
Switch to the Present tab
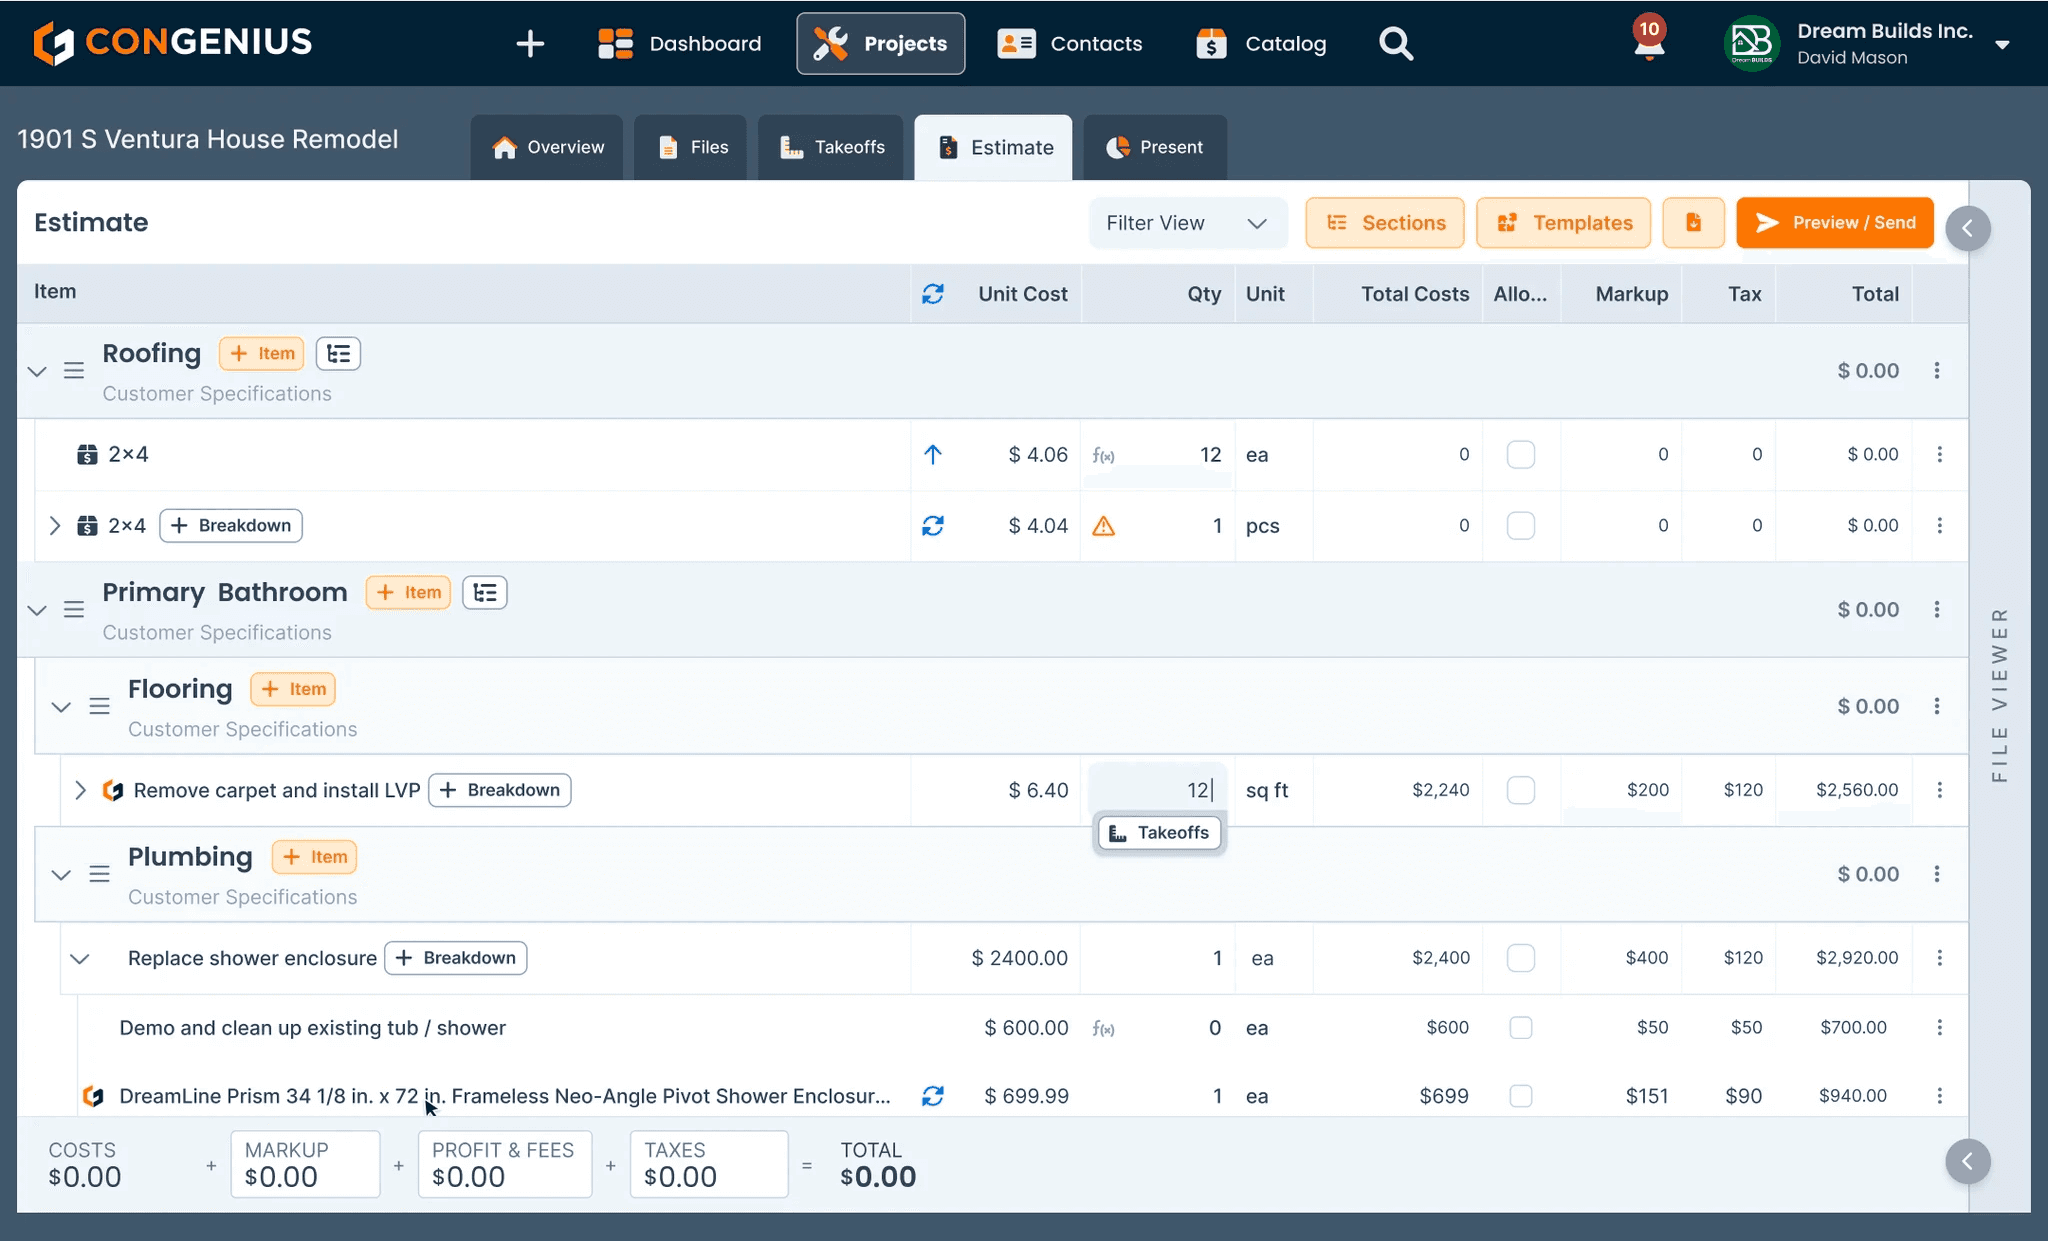pyautogui.click(x=1155, y=147)
